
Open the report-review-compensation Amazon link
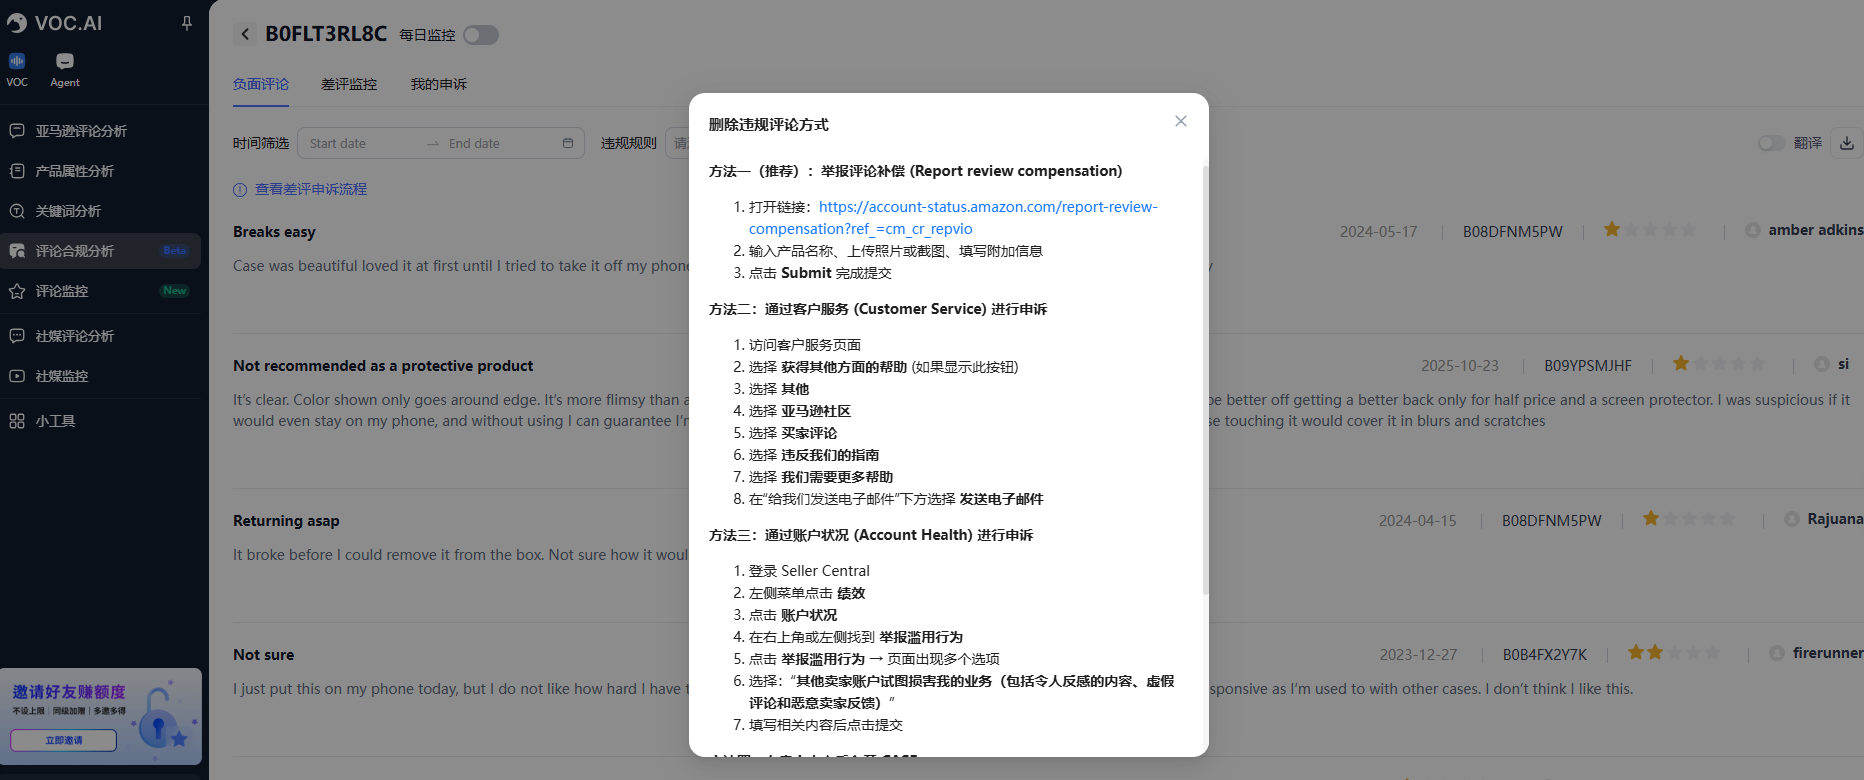[987, 207]
